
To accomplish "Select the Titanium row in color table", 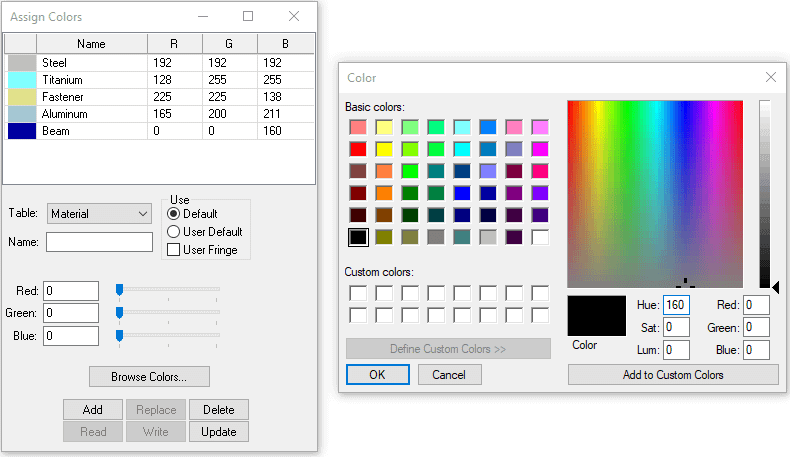I will pyautogui.click(x=91, y=80).
